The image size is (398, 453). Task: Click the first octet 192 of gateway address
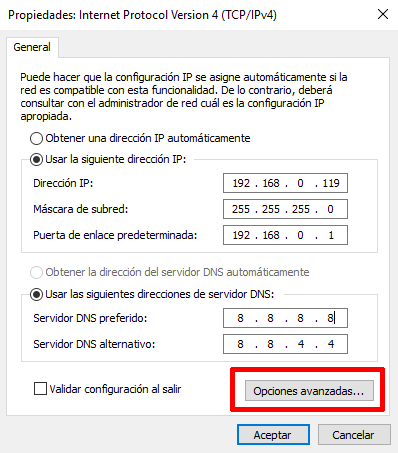click(x=241, y=235)
